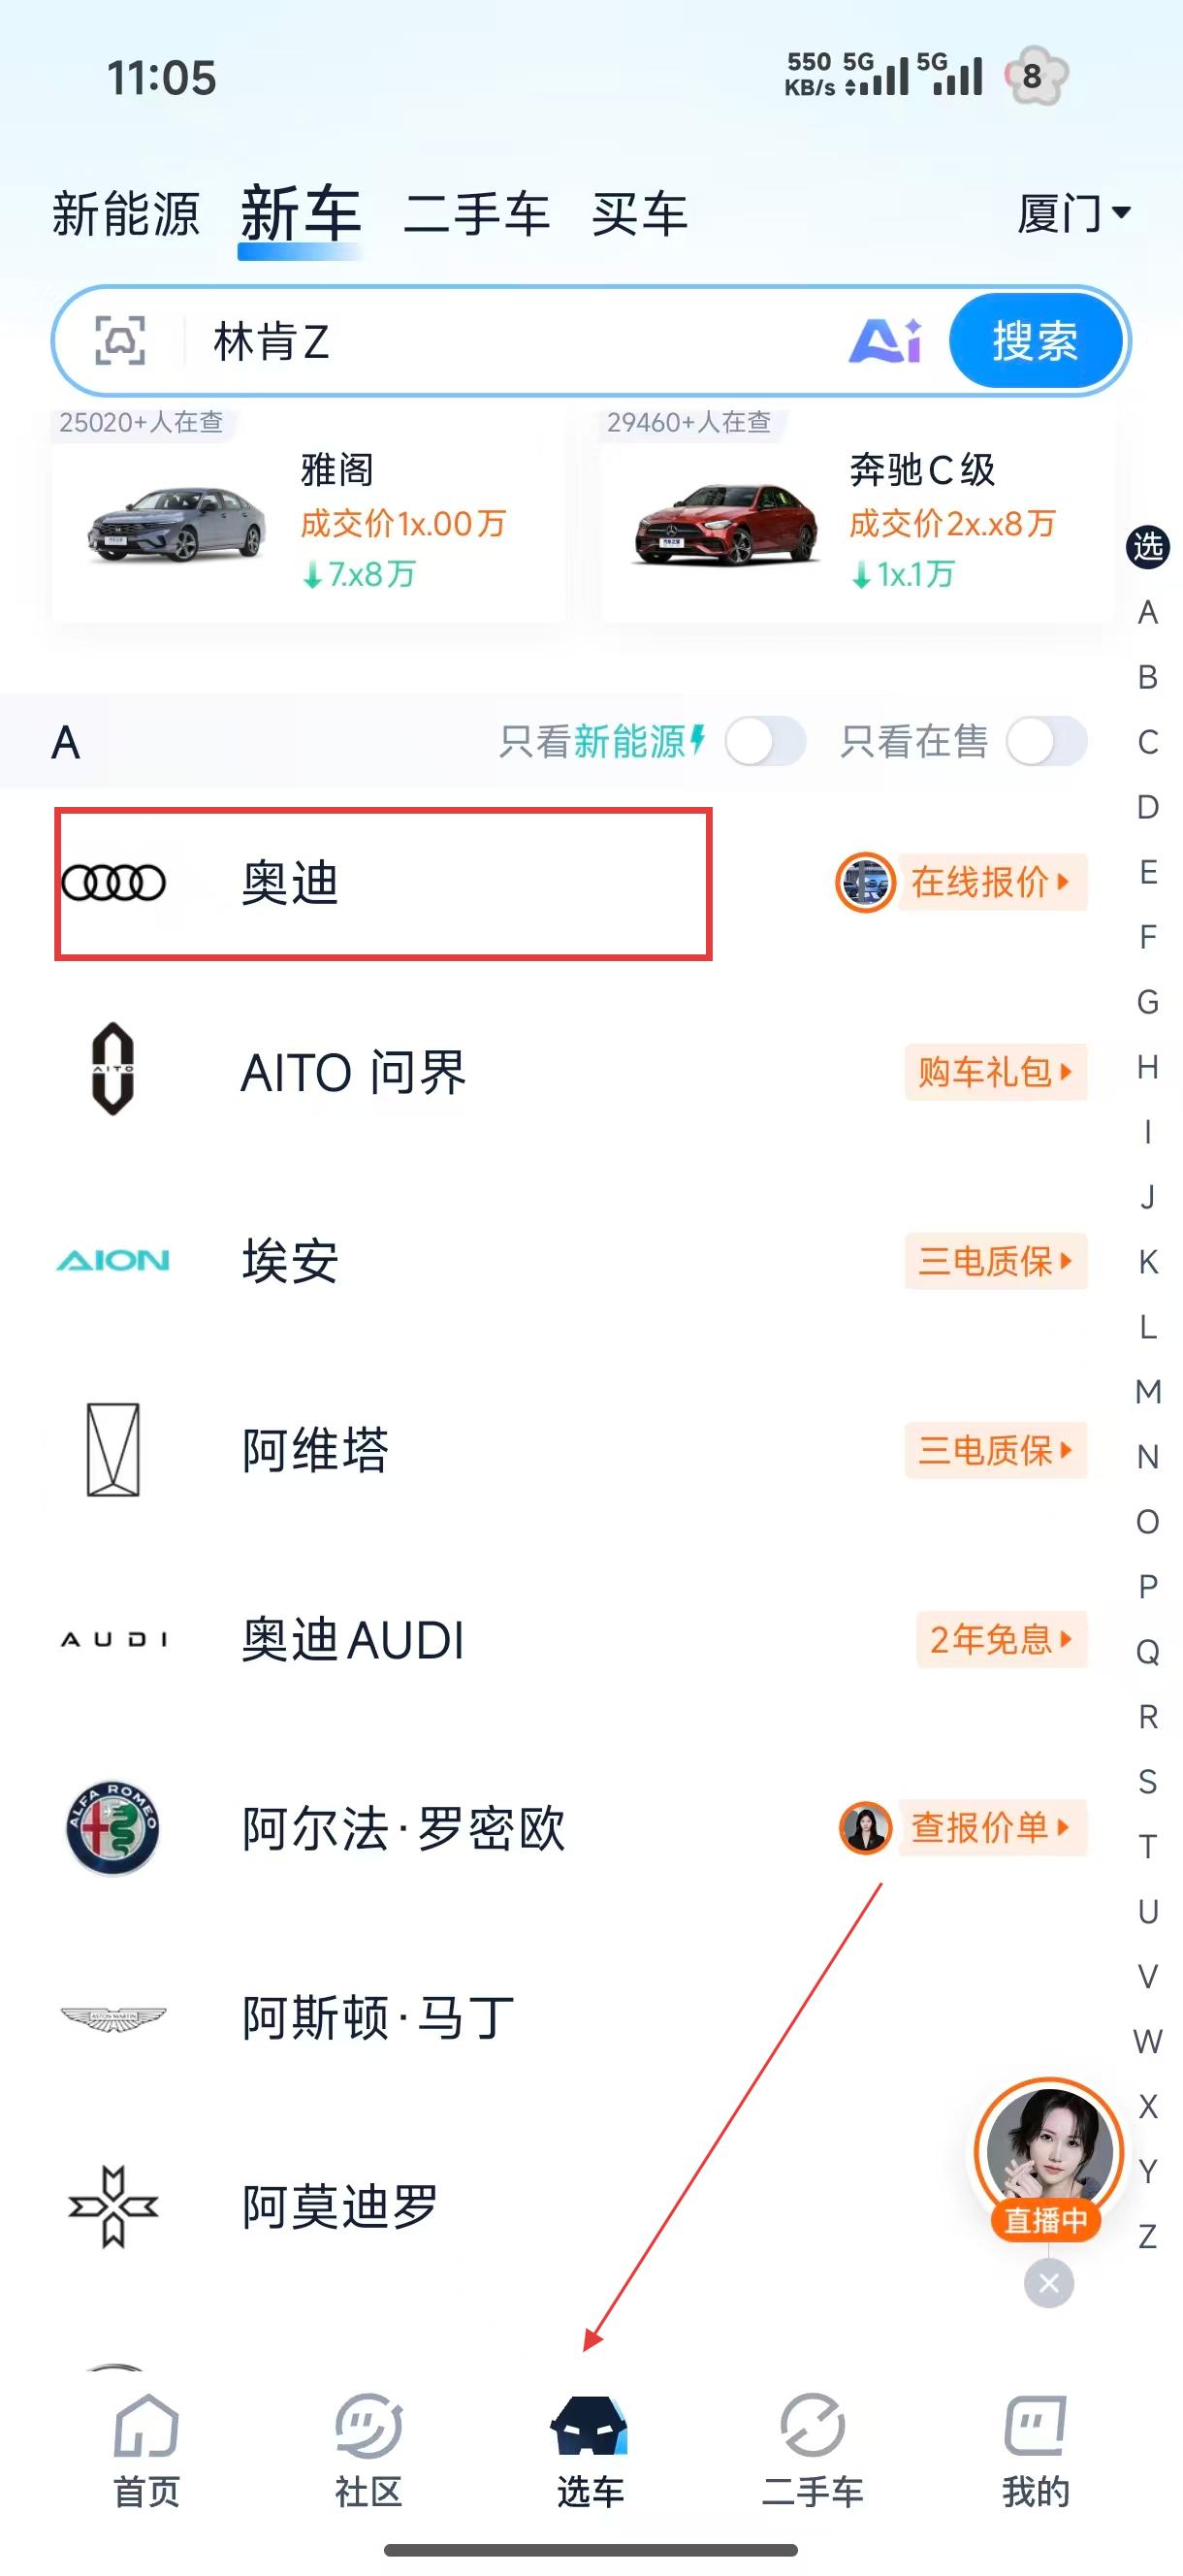Open the 厦门 city dropdown
This screenshot has width=1183, height=2576.
click(1074, 213)
